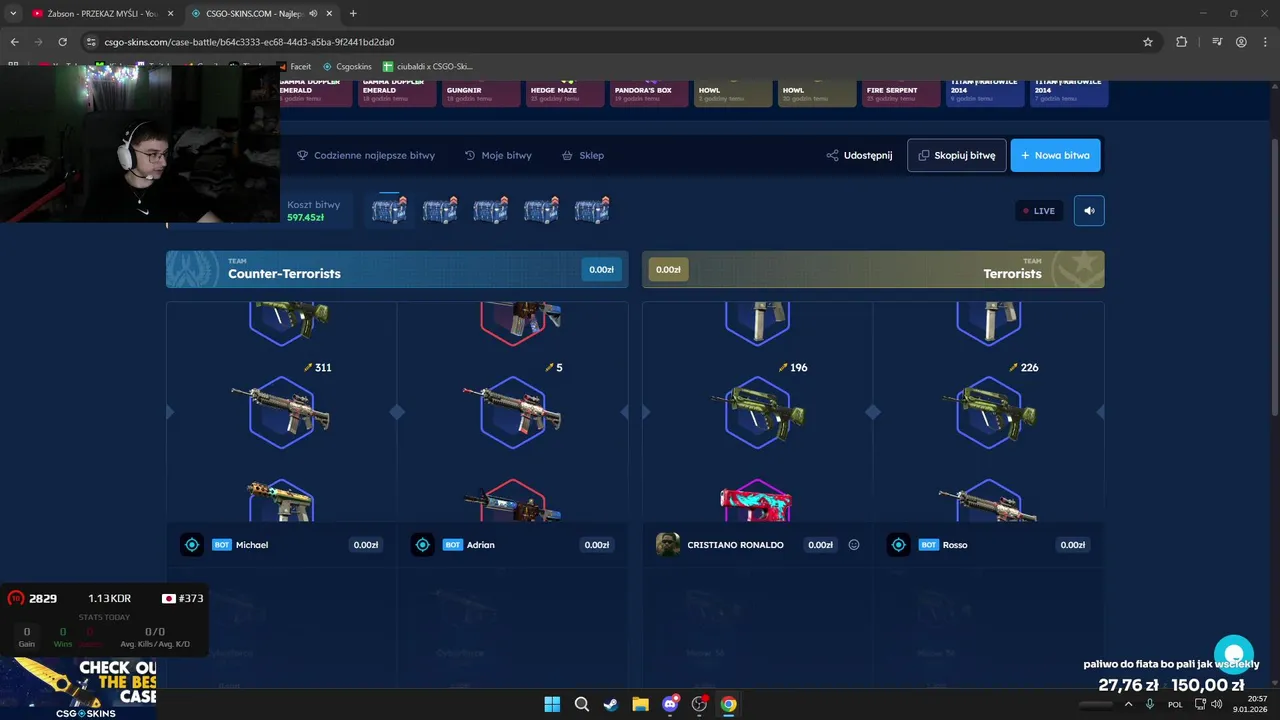The image size is (1280, 720).
Task: Open Steam from the taskbar
Action: pyautogui.click(x=610, y=704)
